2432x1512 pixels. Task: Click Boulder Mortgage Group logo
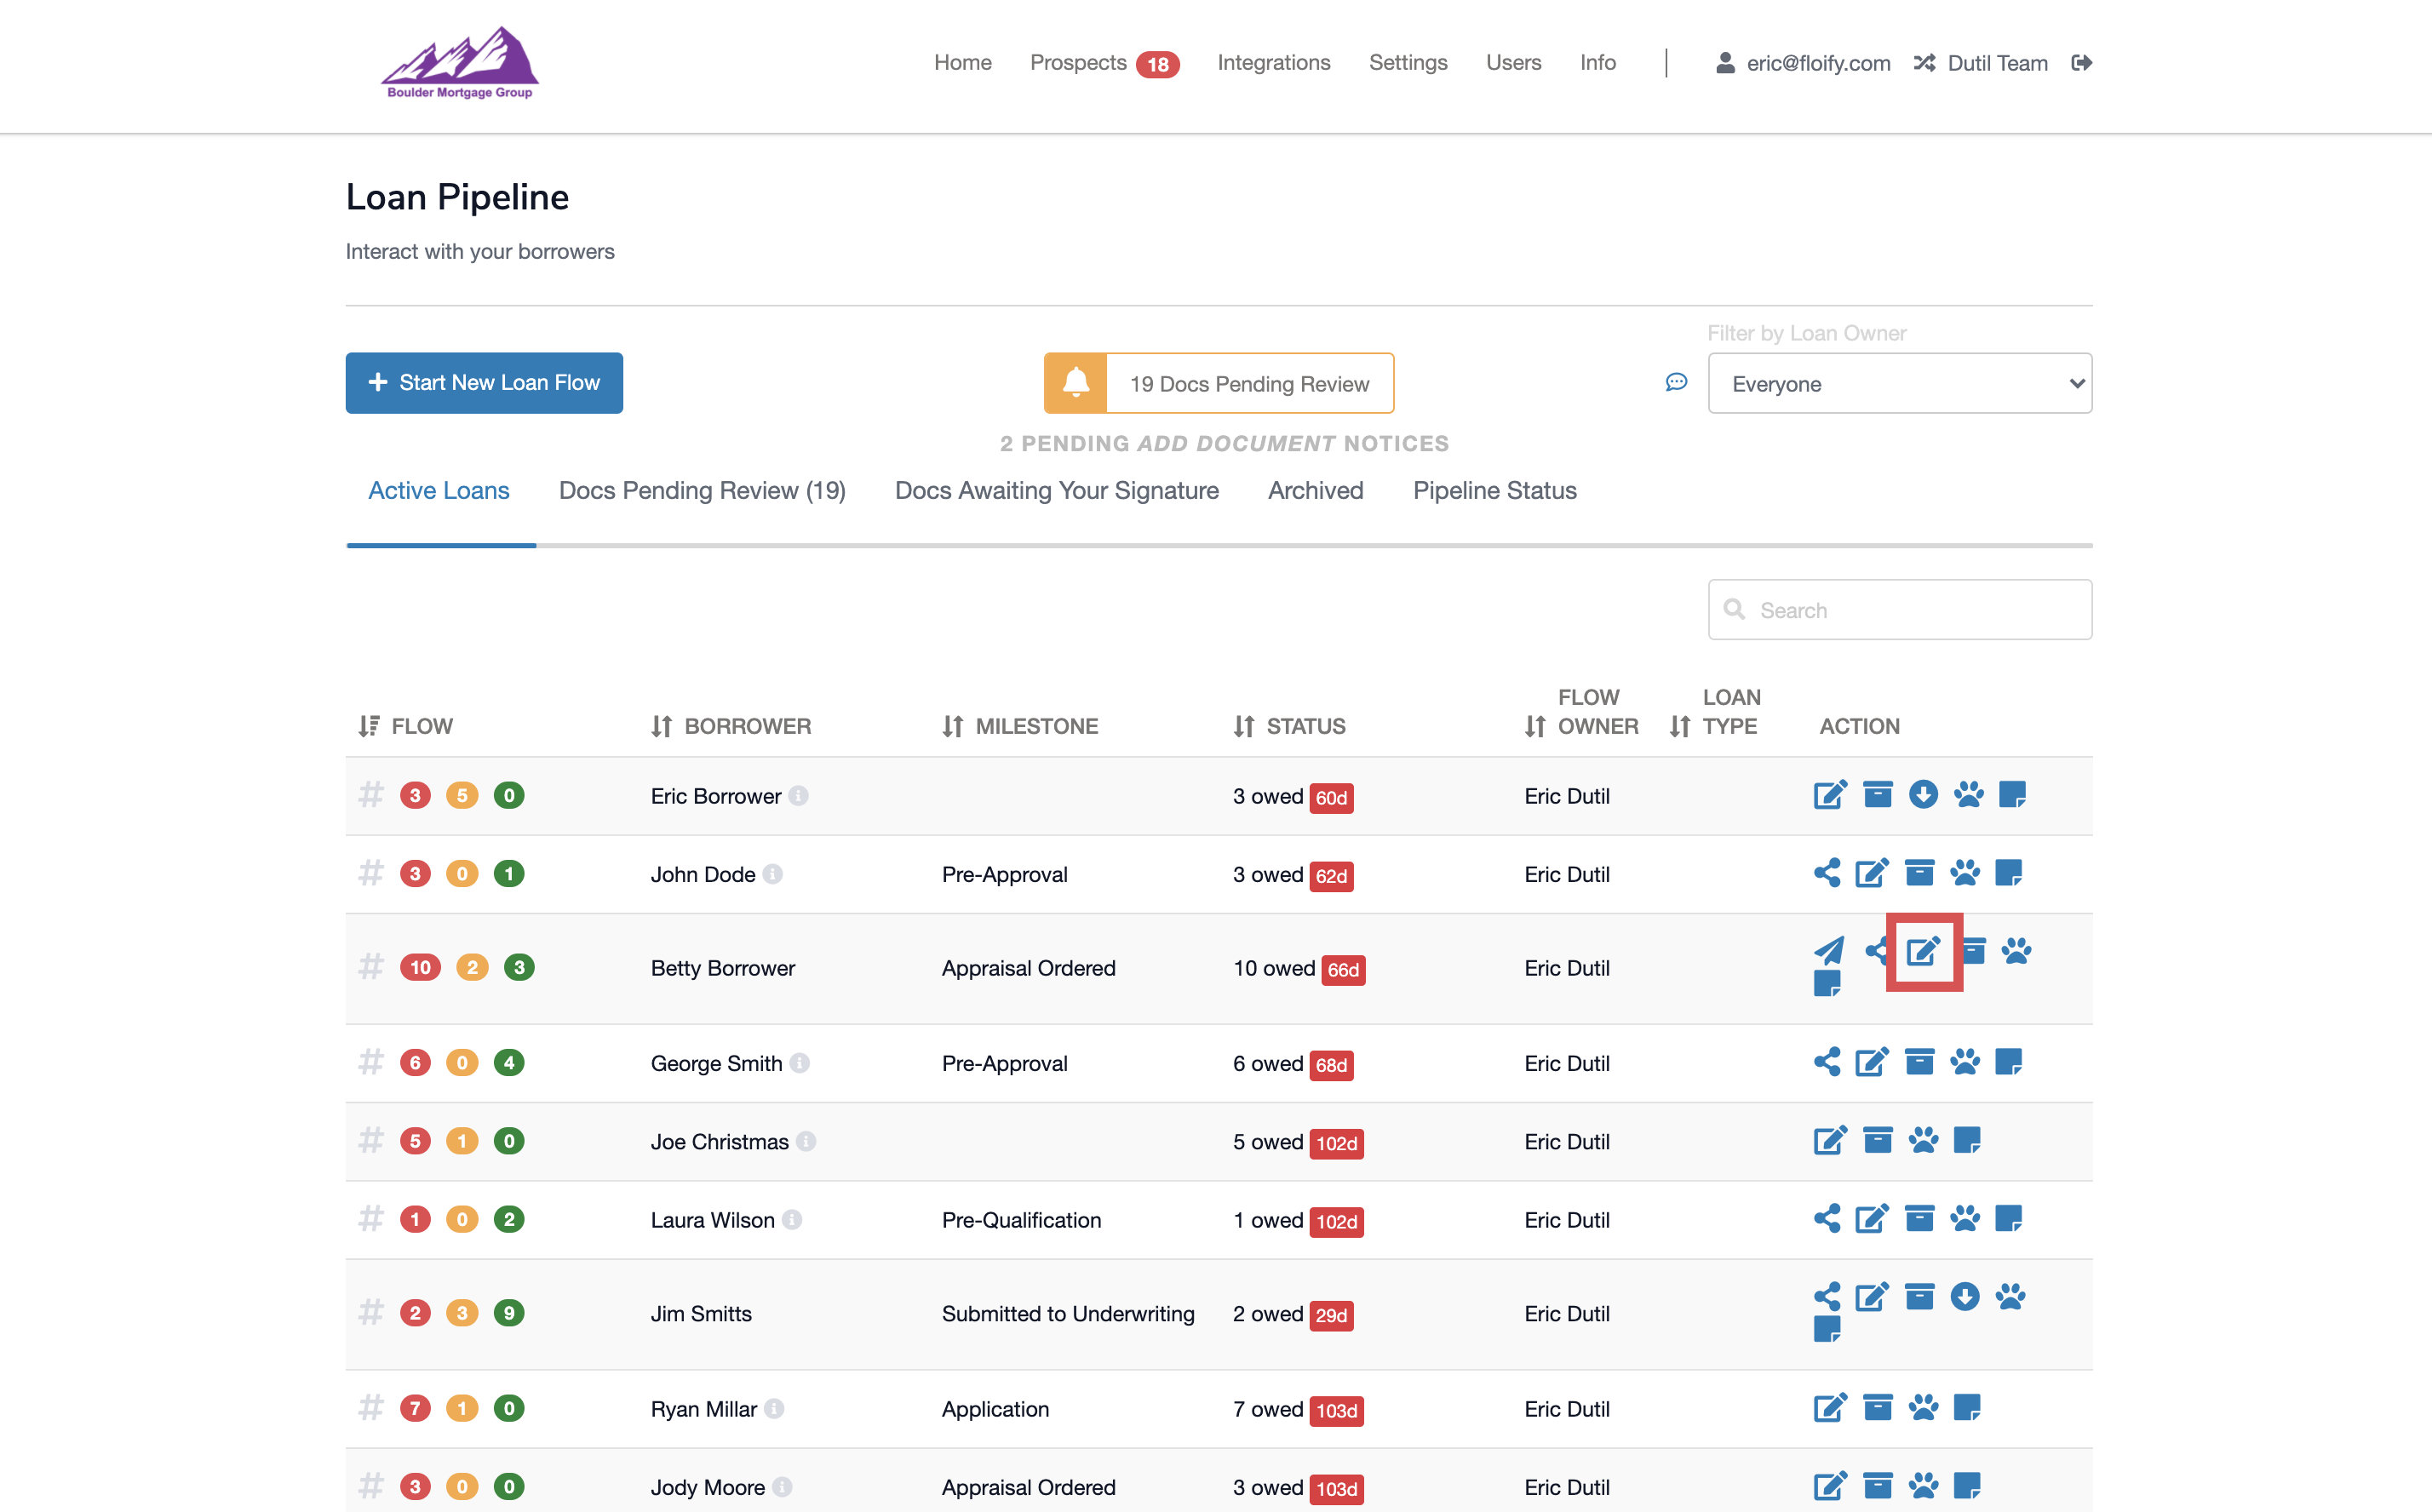460,63
